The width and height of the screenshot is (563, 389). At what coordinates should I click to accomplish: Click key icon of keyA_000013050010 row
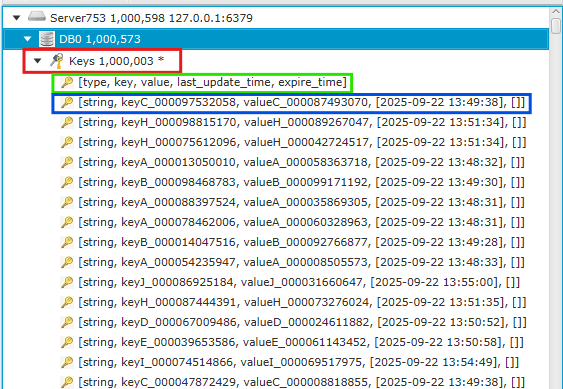[x=67, y=162]
